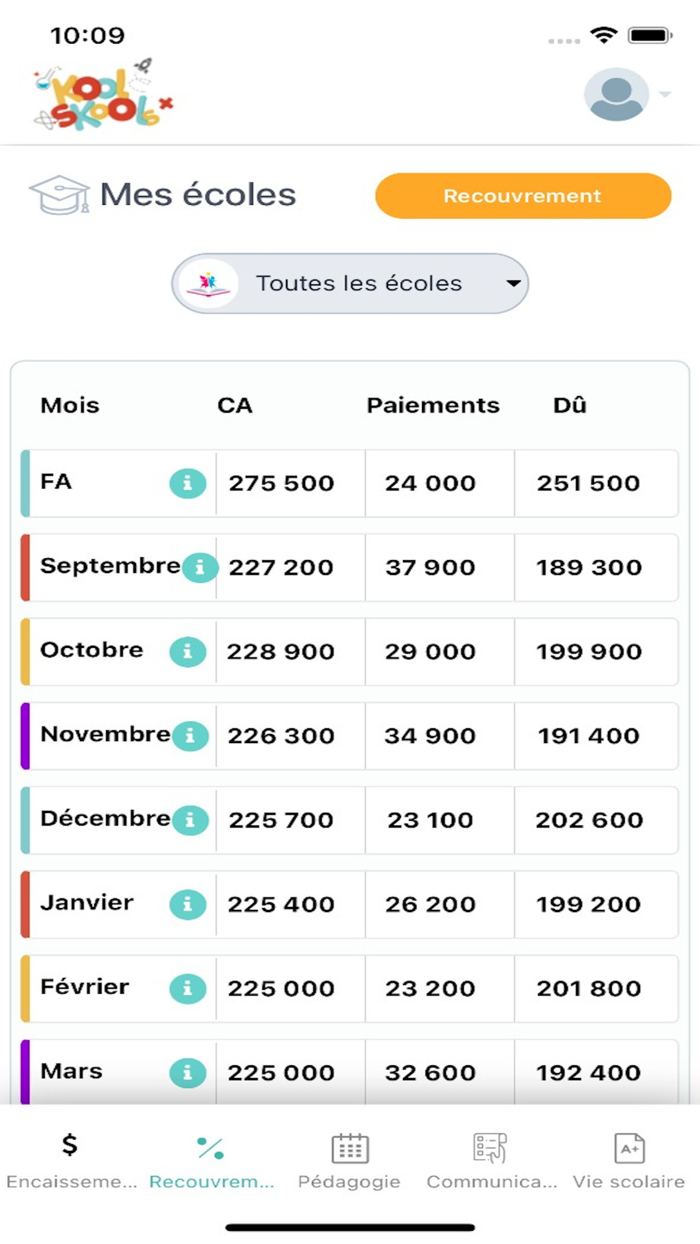Open the Toutes les écoles dropdown

tap(350, 284)
